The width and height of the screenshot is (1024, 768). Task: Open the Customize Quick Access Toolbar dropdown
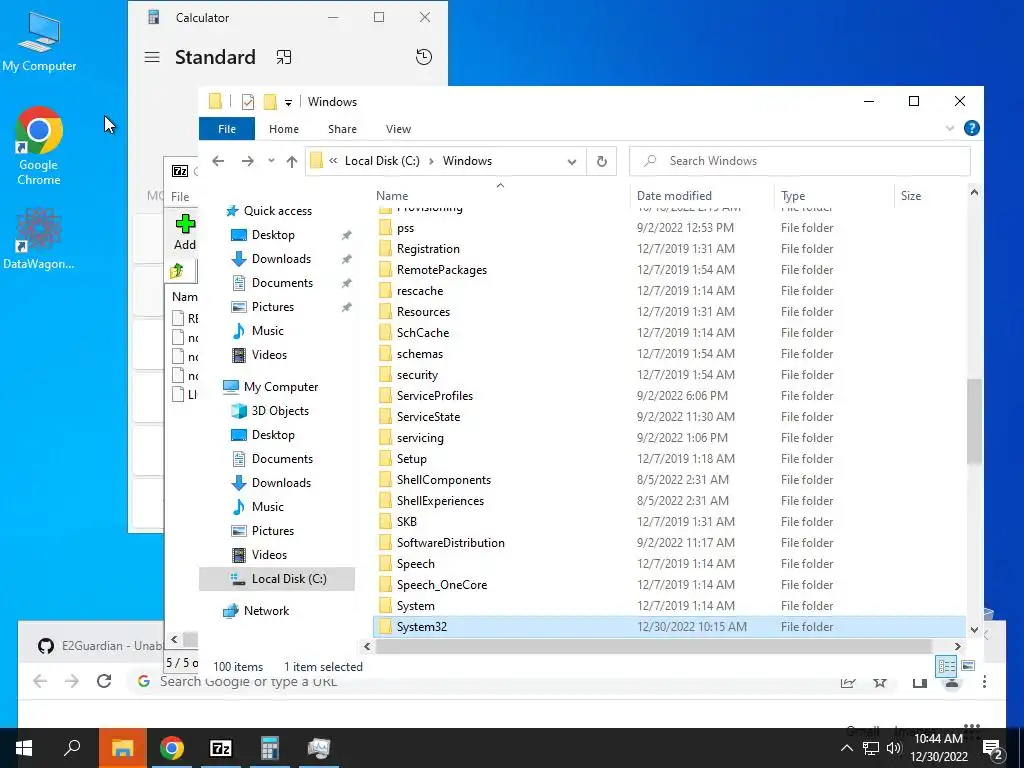click(x=288, y=103)
